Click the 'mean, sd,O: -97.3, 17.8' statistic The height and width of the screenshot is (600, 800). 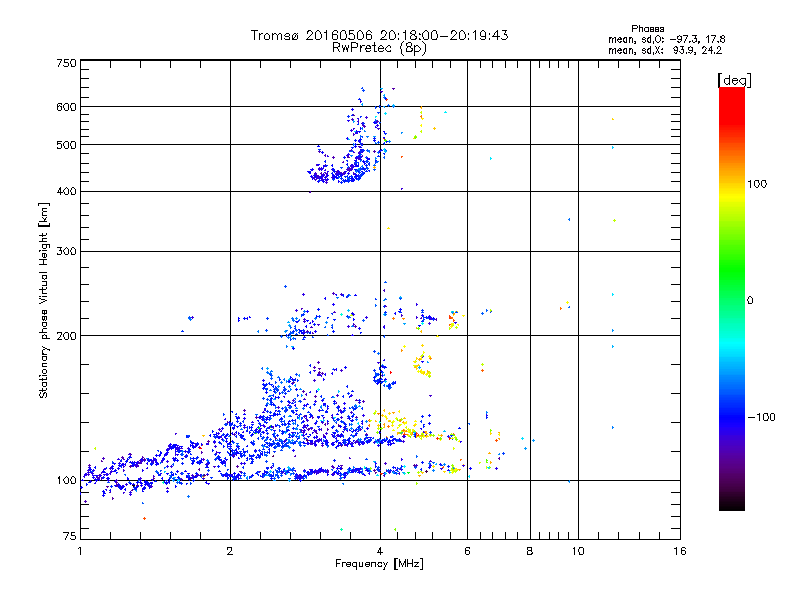[666, 39]
